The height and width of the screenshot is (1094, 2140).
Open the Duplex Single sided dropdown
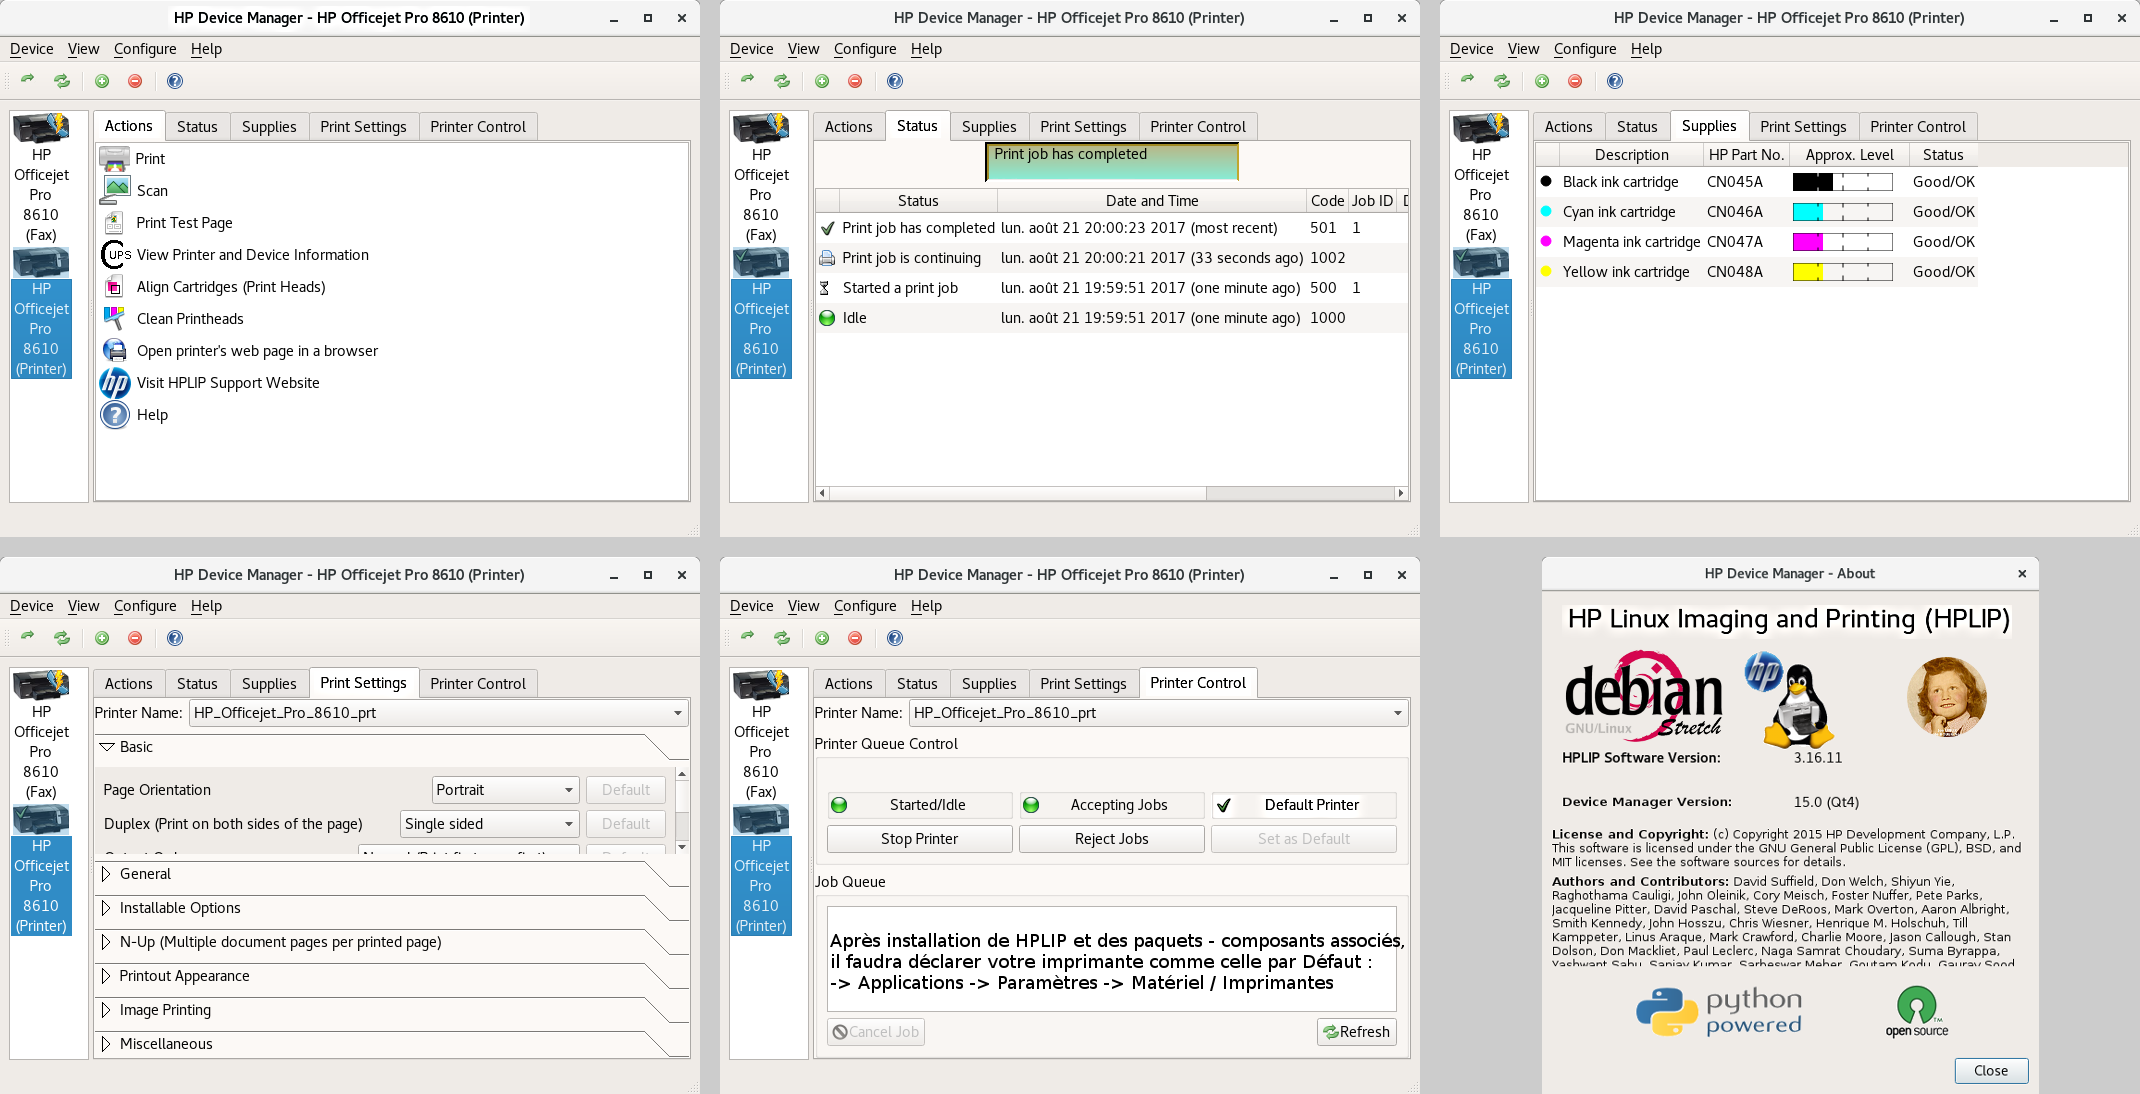point(489,824)
